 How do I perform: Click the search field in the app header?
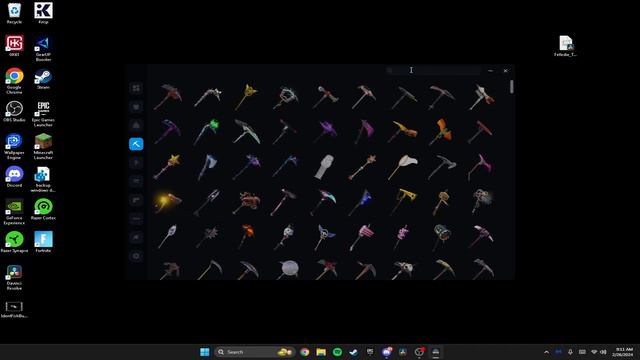(434, 70)
